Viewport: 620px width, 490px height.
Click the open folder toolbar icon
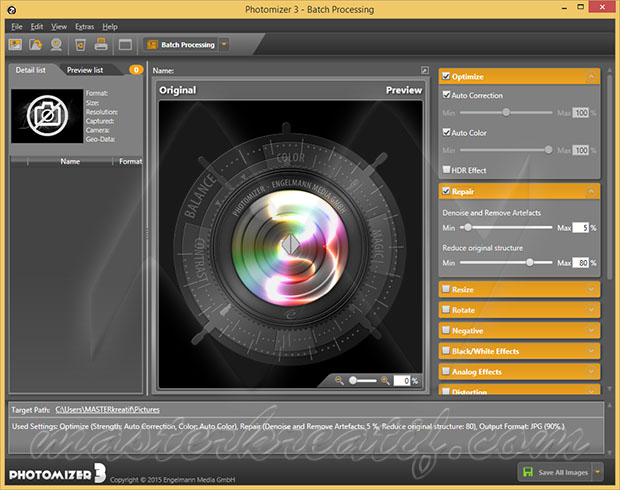[36, 44]
